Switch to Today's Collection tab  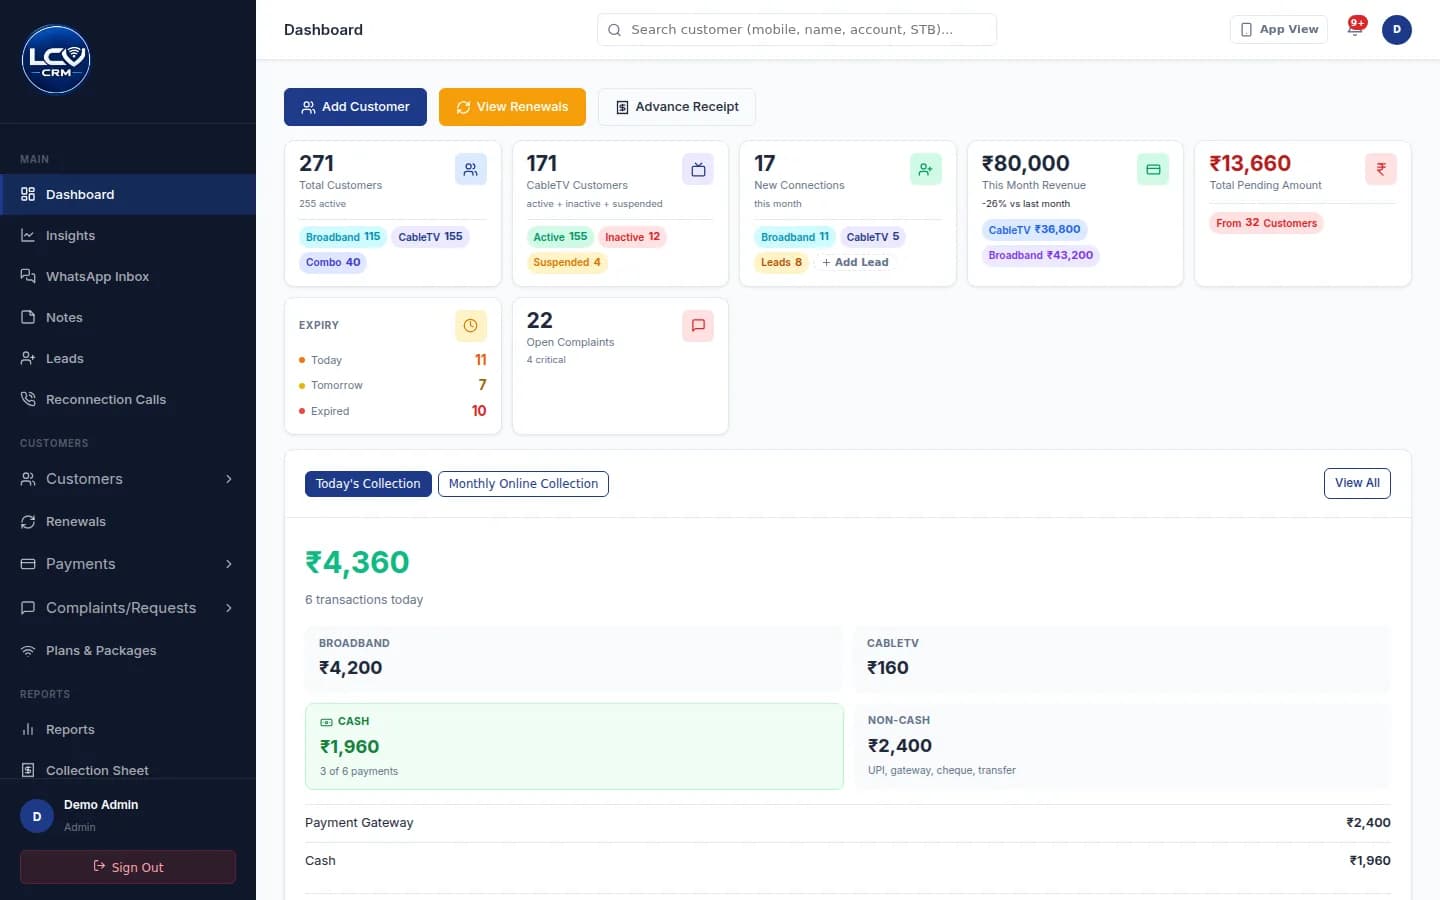pos(368,484)
